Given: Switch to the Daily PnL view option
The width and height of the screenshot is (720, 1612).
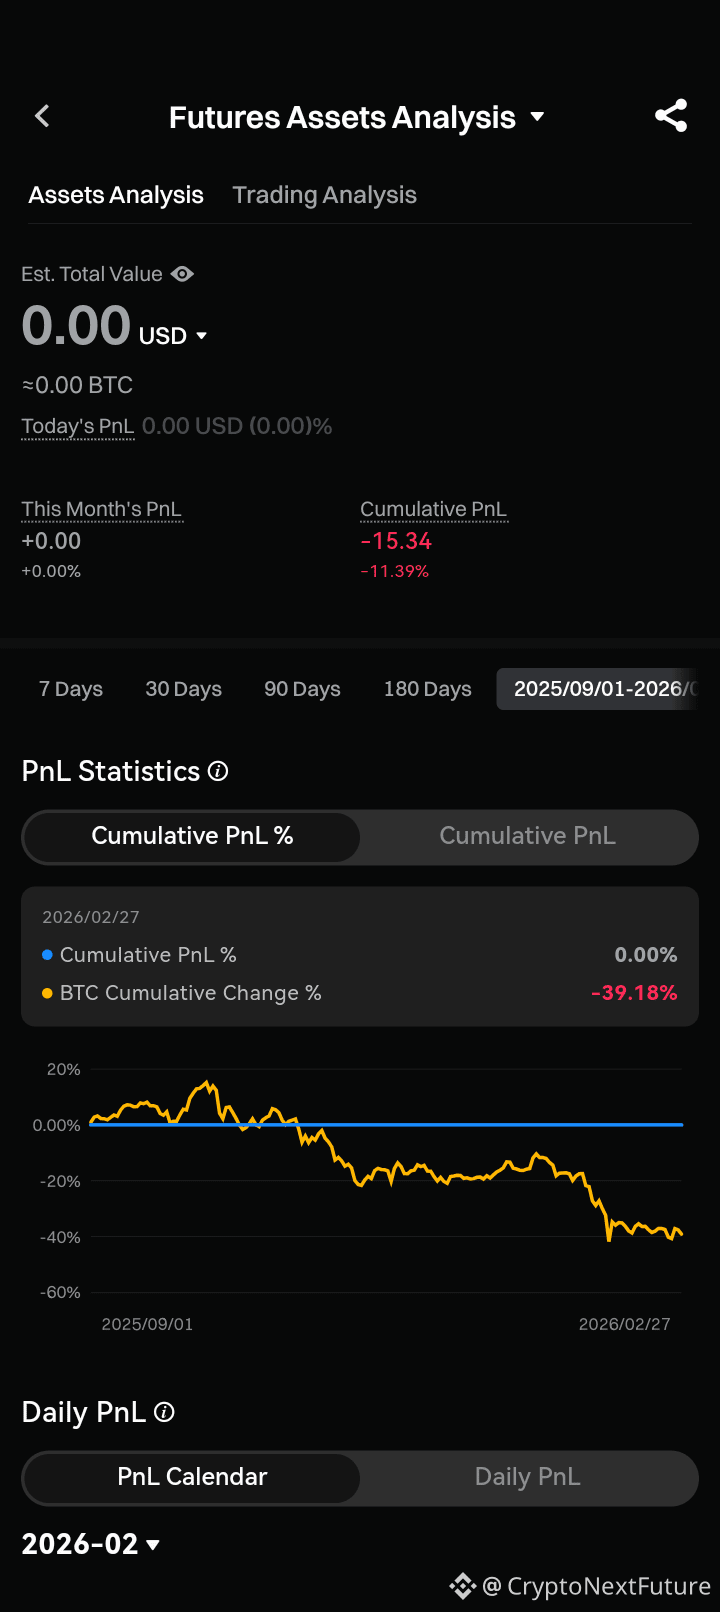Looking at the screenshot, I should [528, 1477].
